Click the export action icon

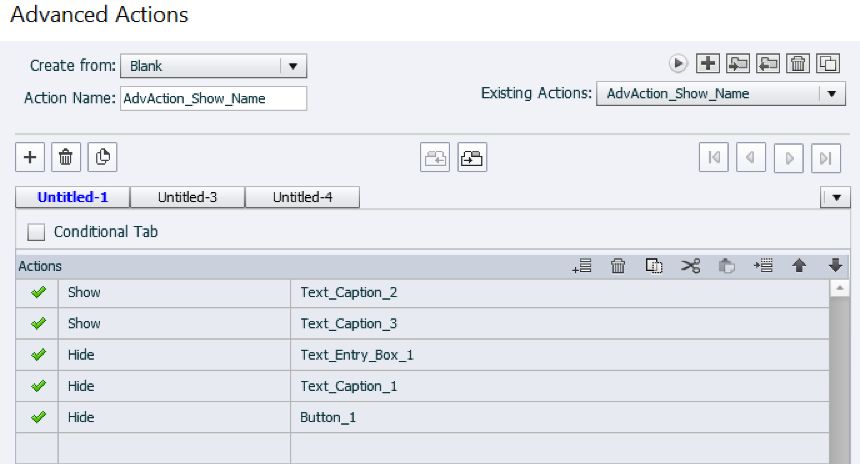click(768, 63)
